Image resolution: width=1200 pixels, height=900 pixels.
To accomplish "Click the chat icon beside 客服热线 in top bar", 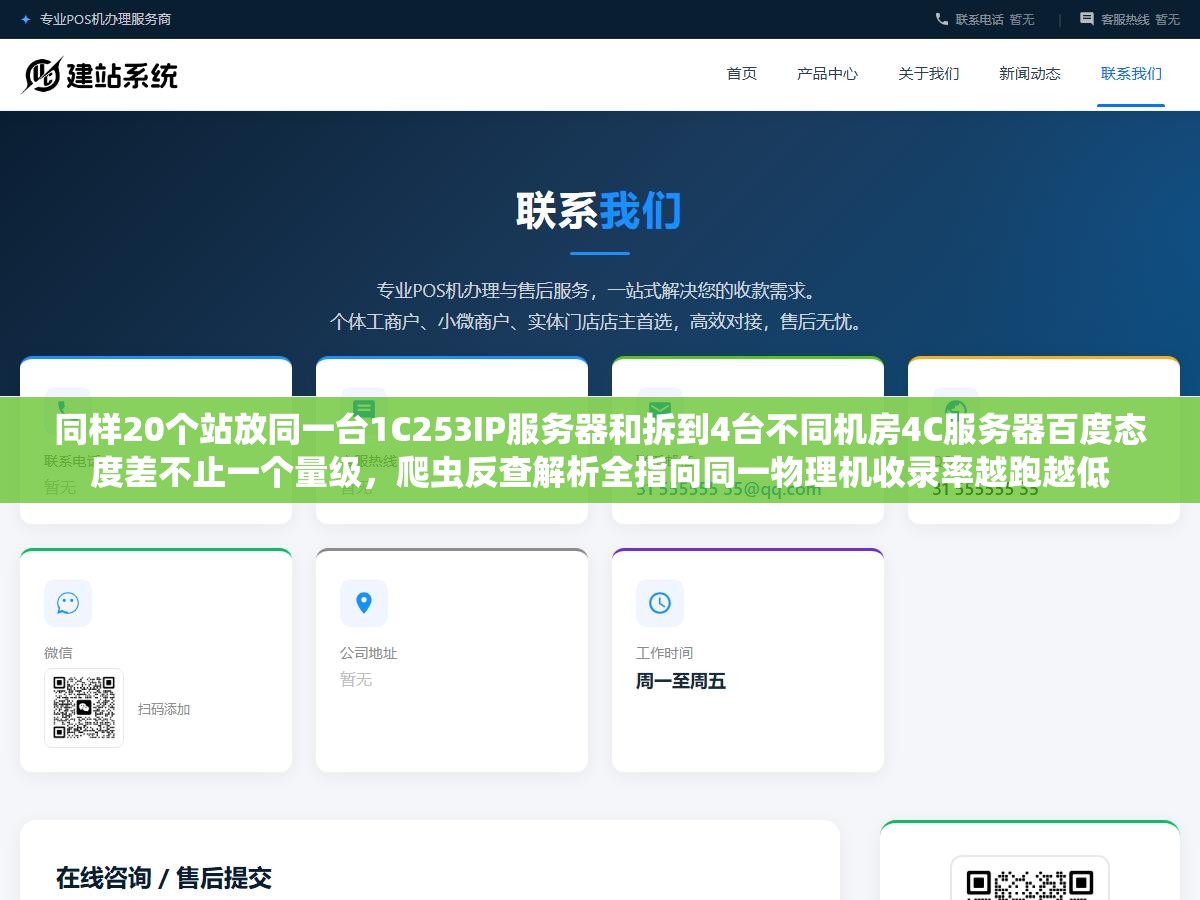I will [1087, 19].
